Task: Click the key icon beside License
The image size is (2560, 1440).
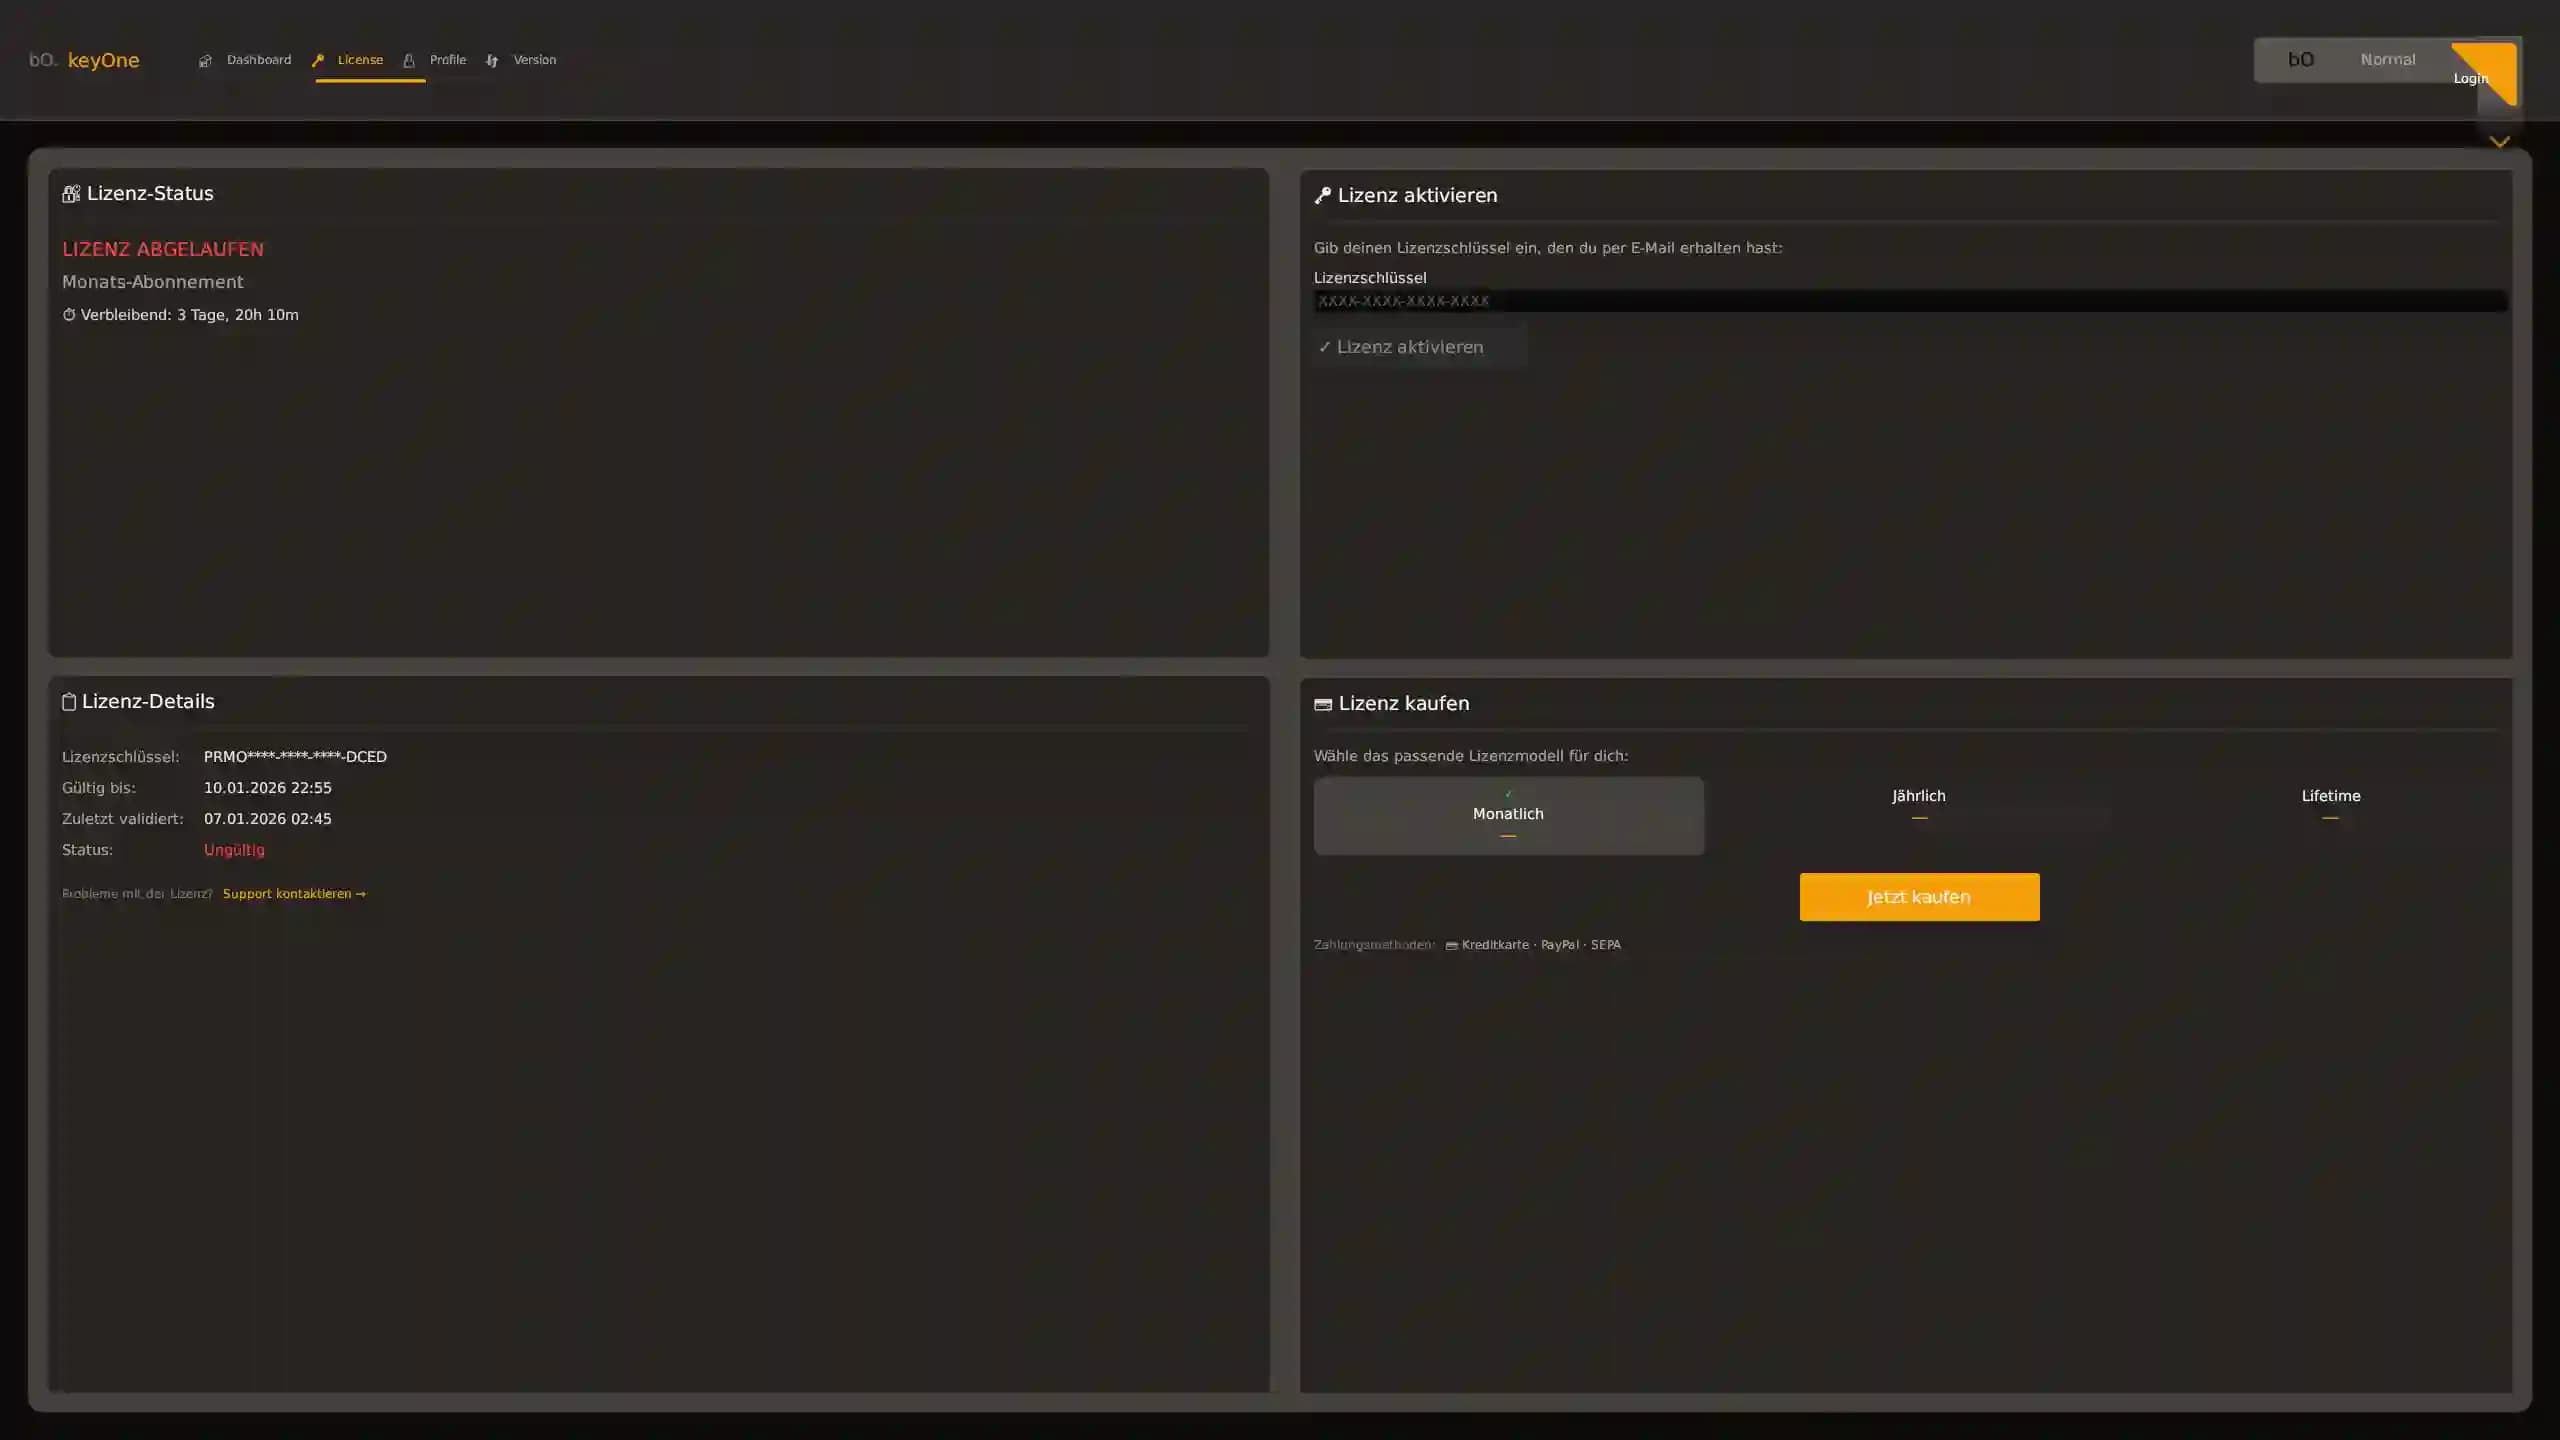Action: (x=318, y=60)
